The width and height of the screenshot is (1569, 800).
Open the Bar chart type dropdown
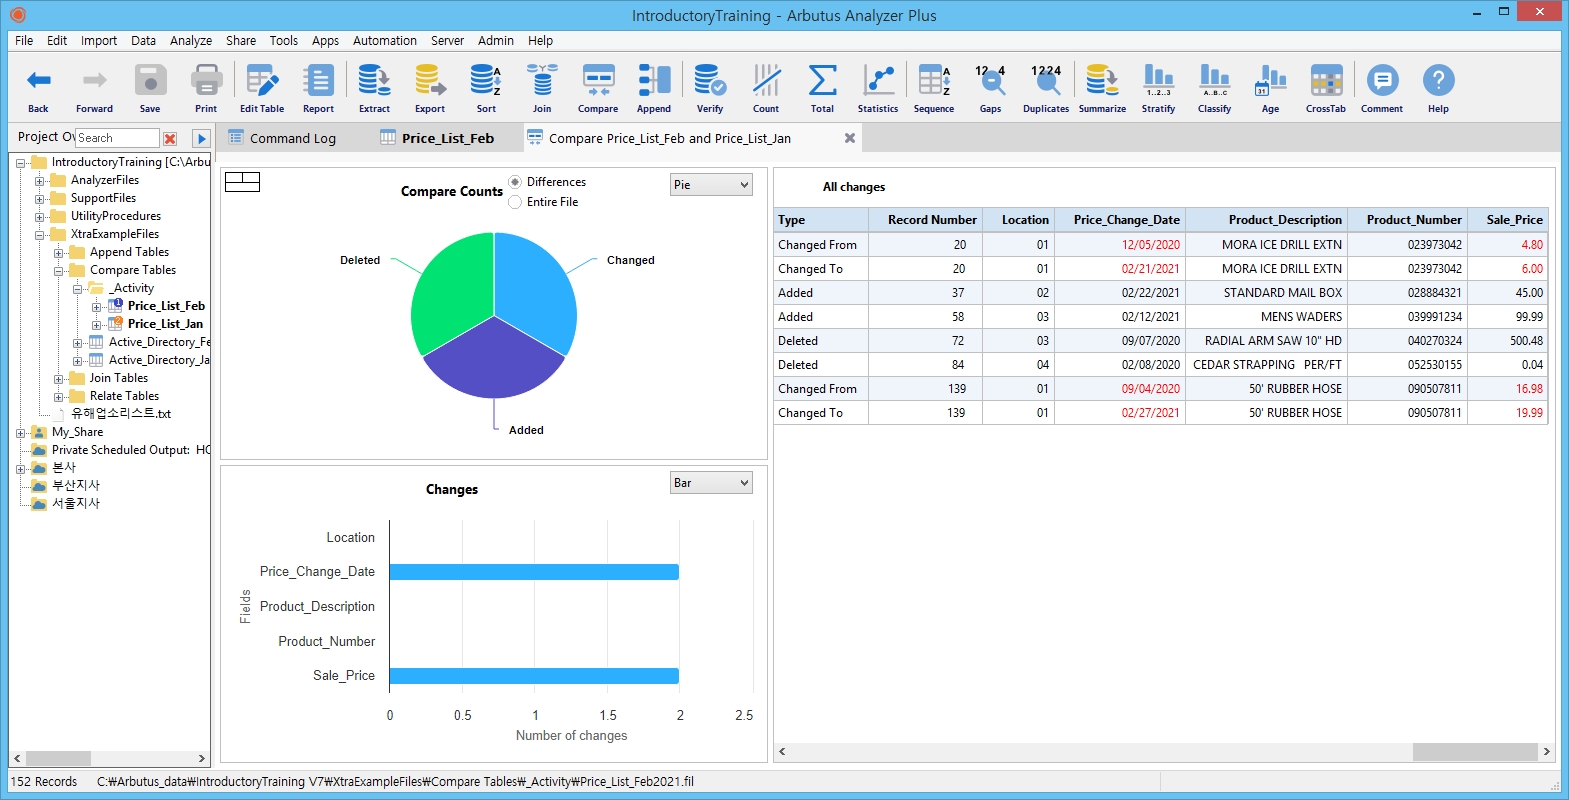click(x=711, y=483)
